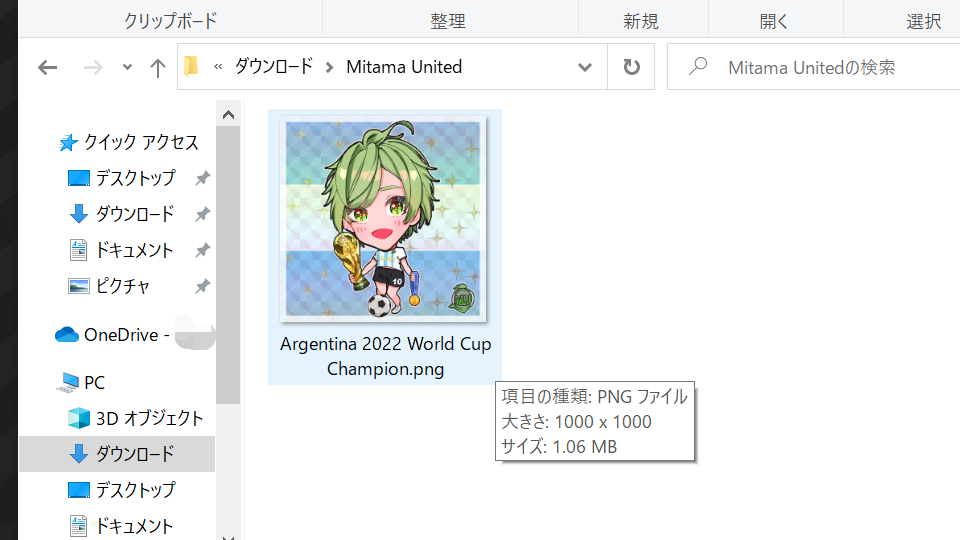Click pin icon beside pinned ダウンロード
960x540 pixels.
[x=203, y=214]
